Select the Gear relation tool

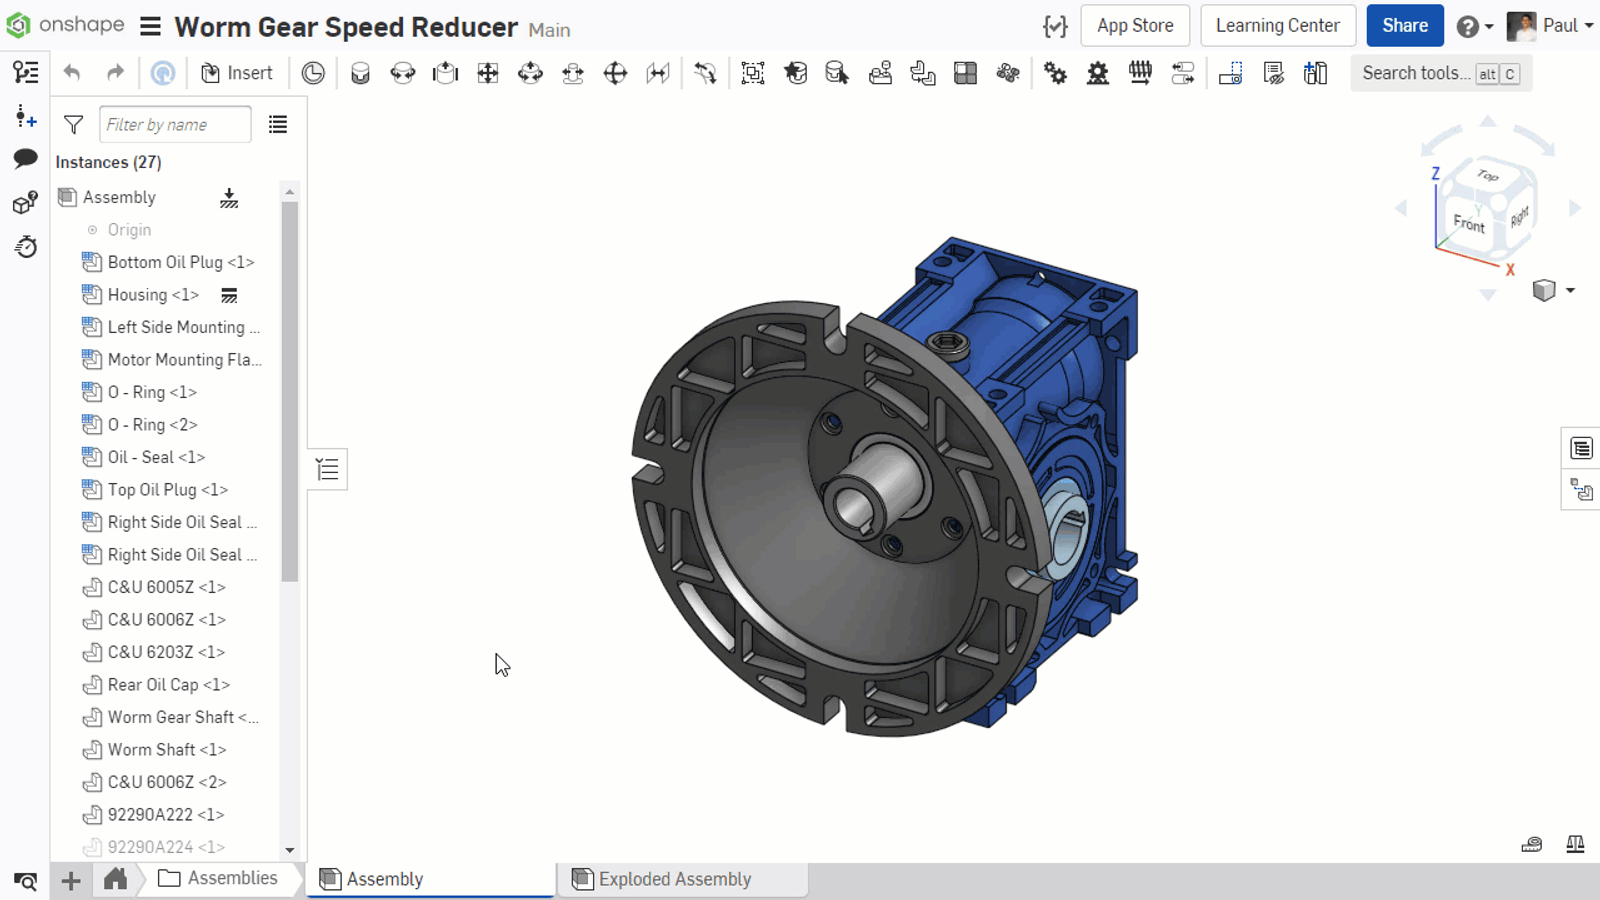[x=1055, y=73]
